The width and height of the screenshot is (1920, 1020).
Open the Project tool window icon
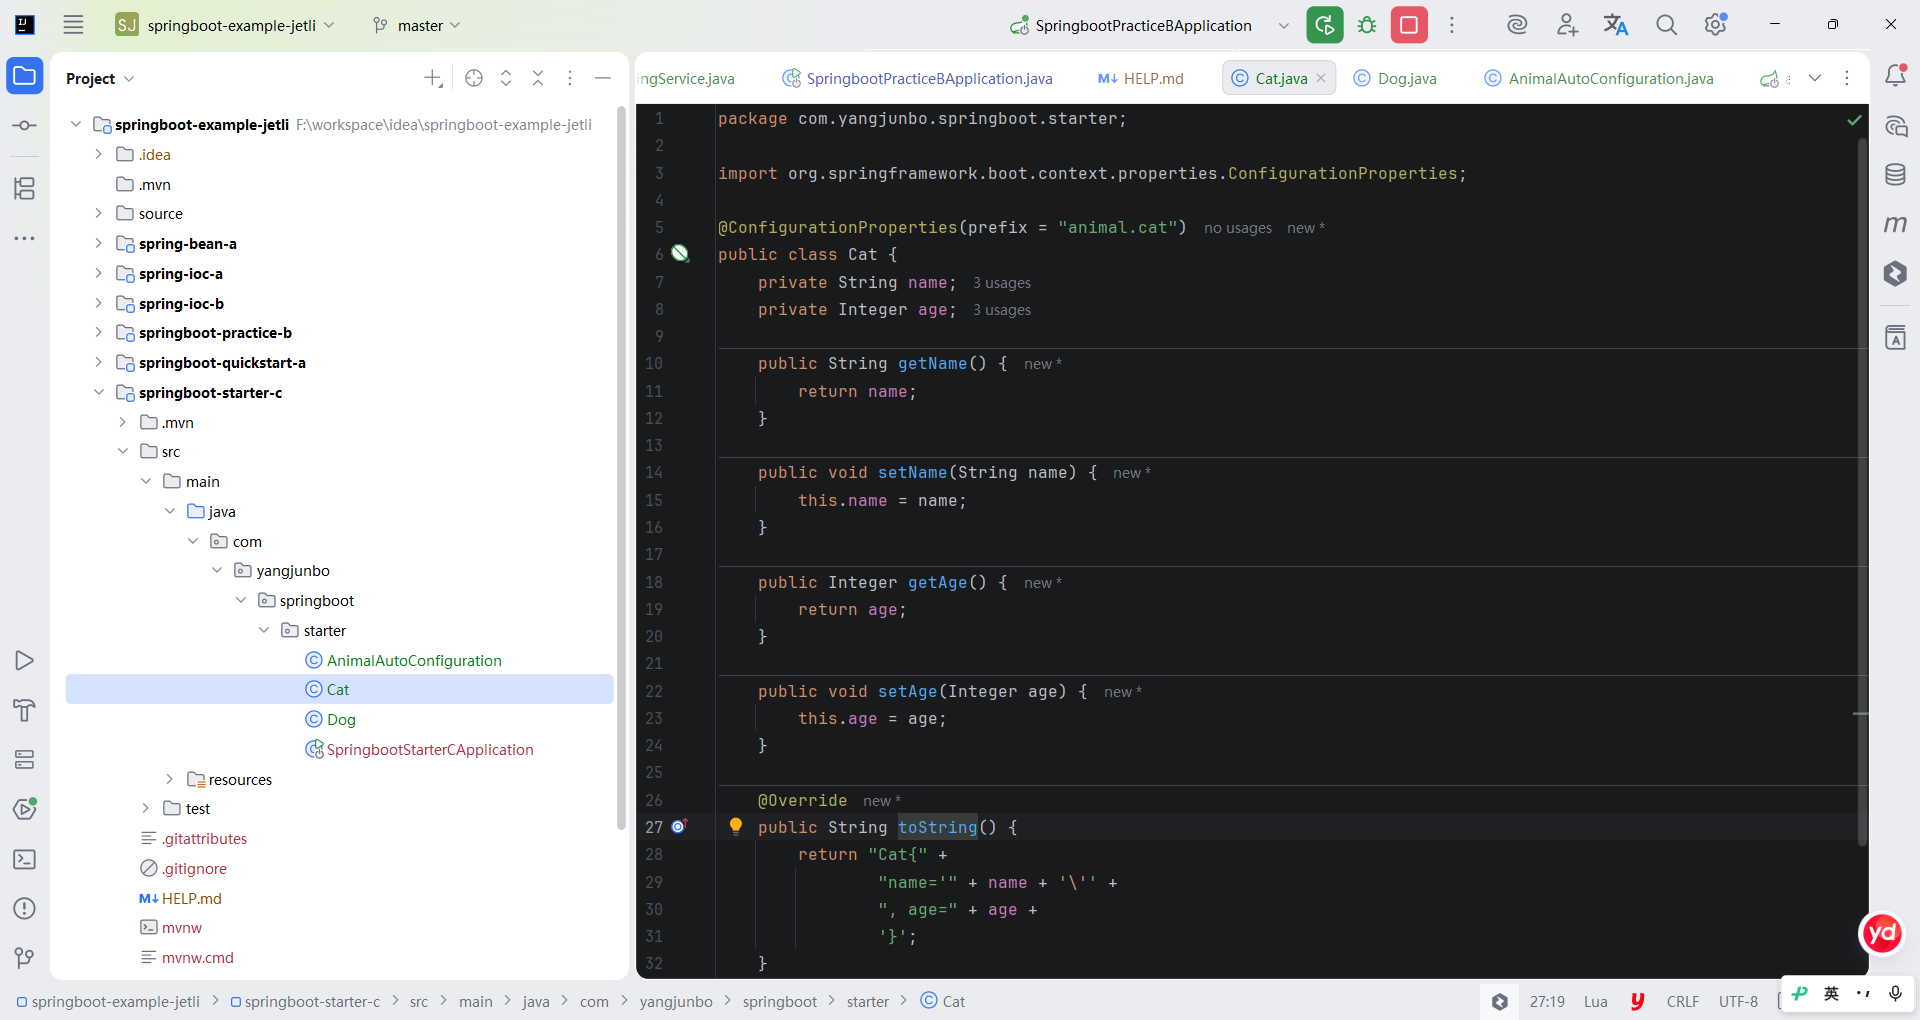(25, 76)
